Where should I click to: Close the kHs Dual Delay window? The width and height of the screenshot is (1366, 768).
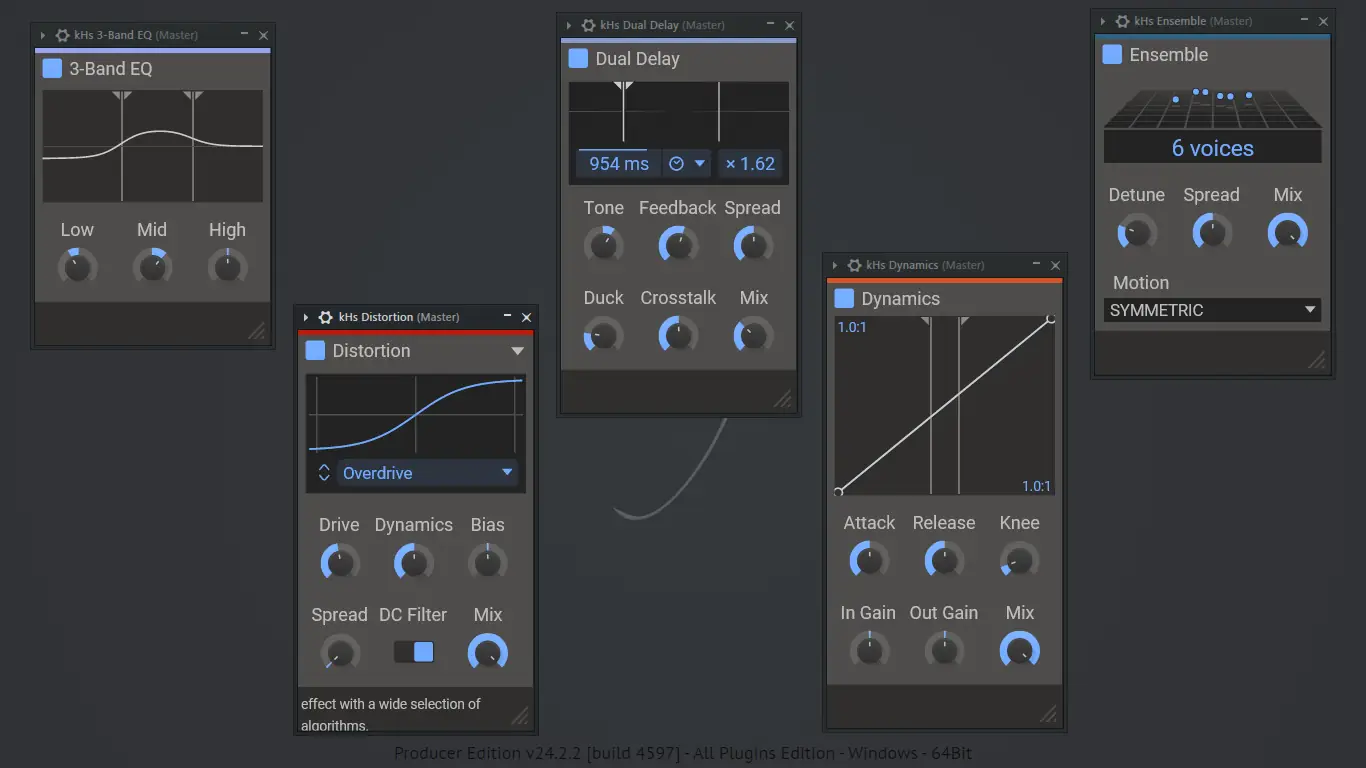pyautogui.click(x=789, y=25)
